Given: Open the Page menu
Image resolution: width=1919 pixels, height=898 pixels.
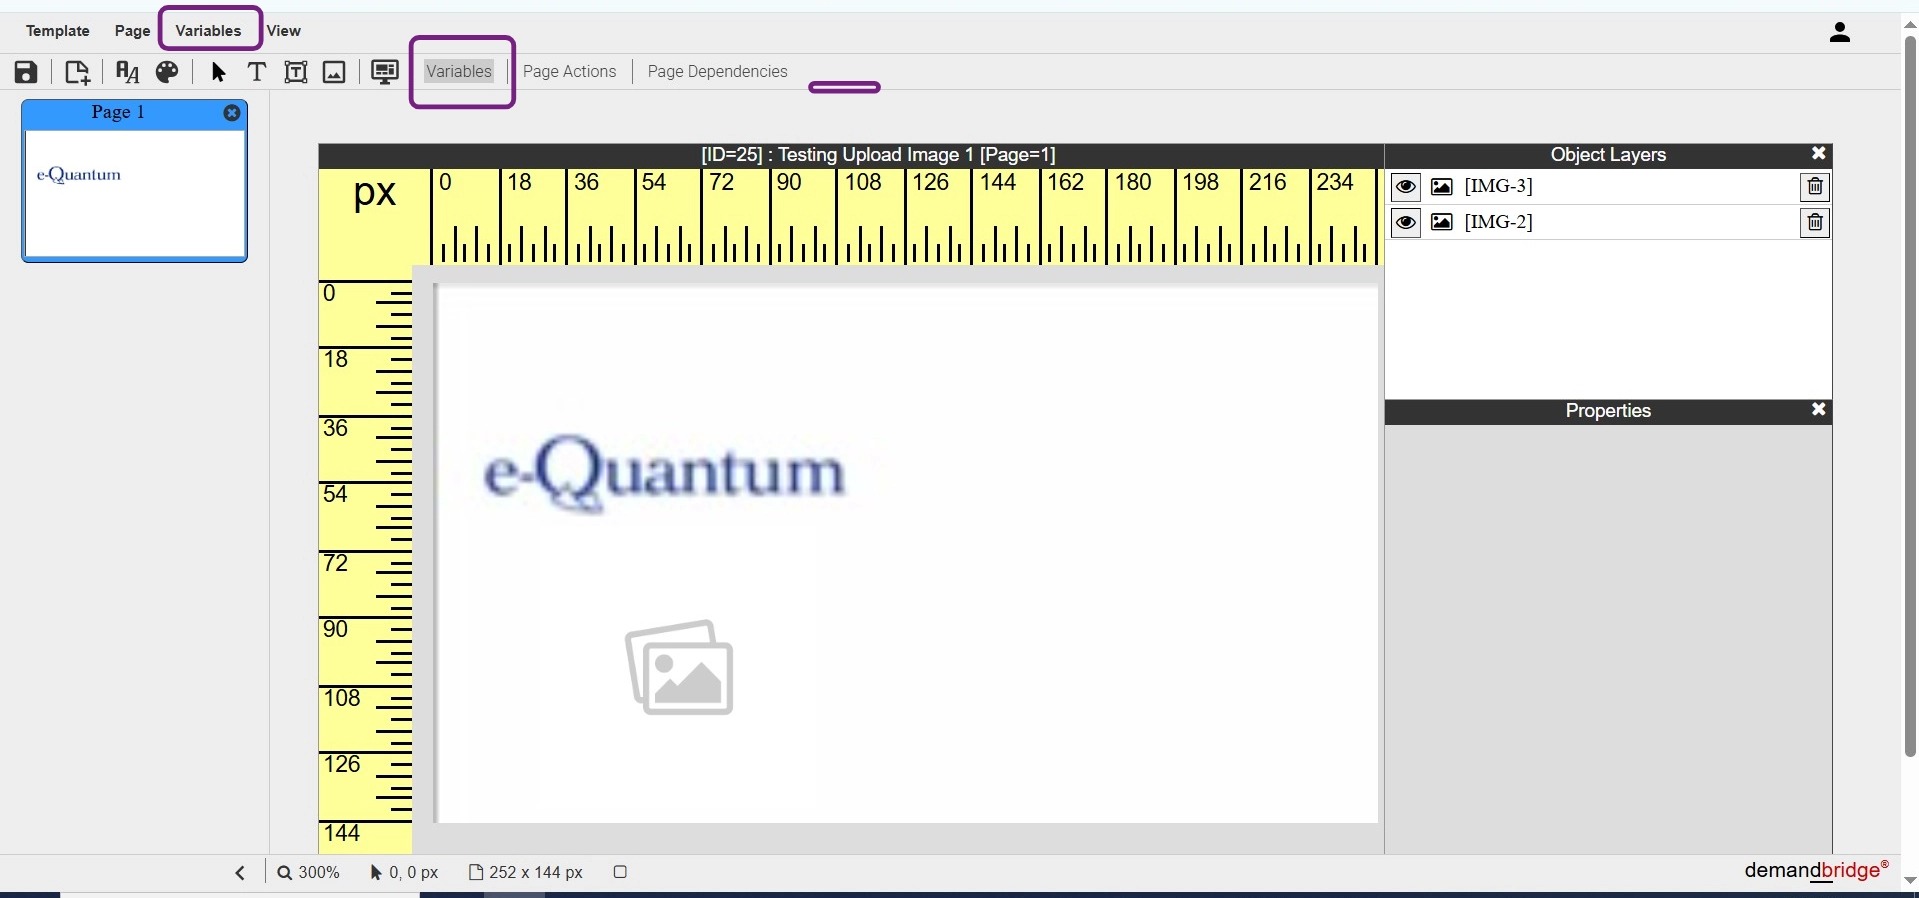Looking at the screenshot, I should [x=132, y=31].
